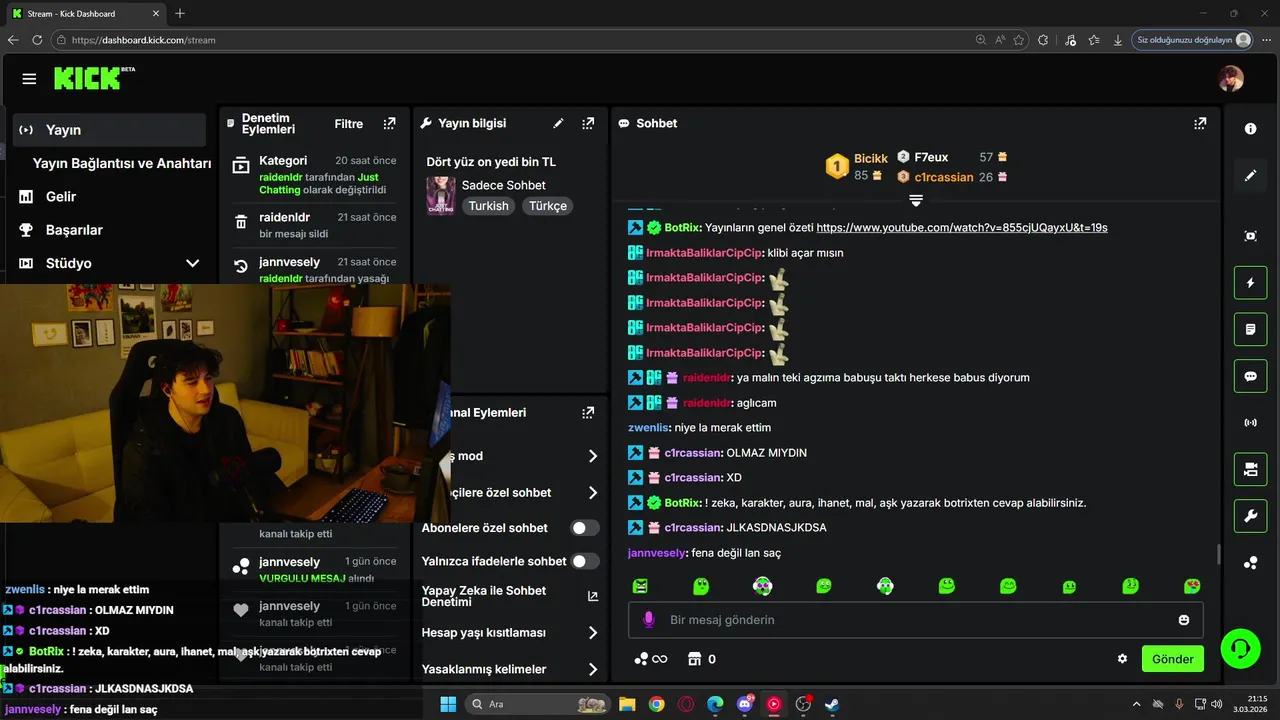Click the wrench settings icon in right sidebar

pyautogui.click(x=1250, y=516)
